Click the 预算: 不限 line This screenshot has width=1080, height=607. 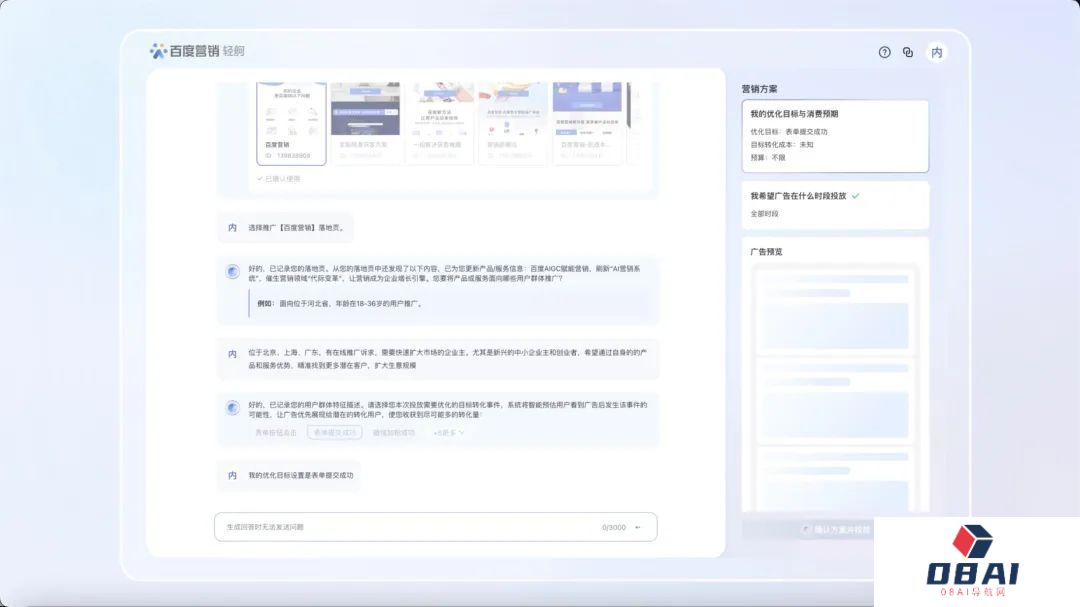click(768, 158)
